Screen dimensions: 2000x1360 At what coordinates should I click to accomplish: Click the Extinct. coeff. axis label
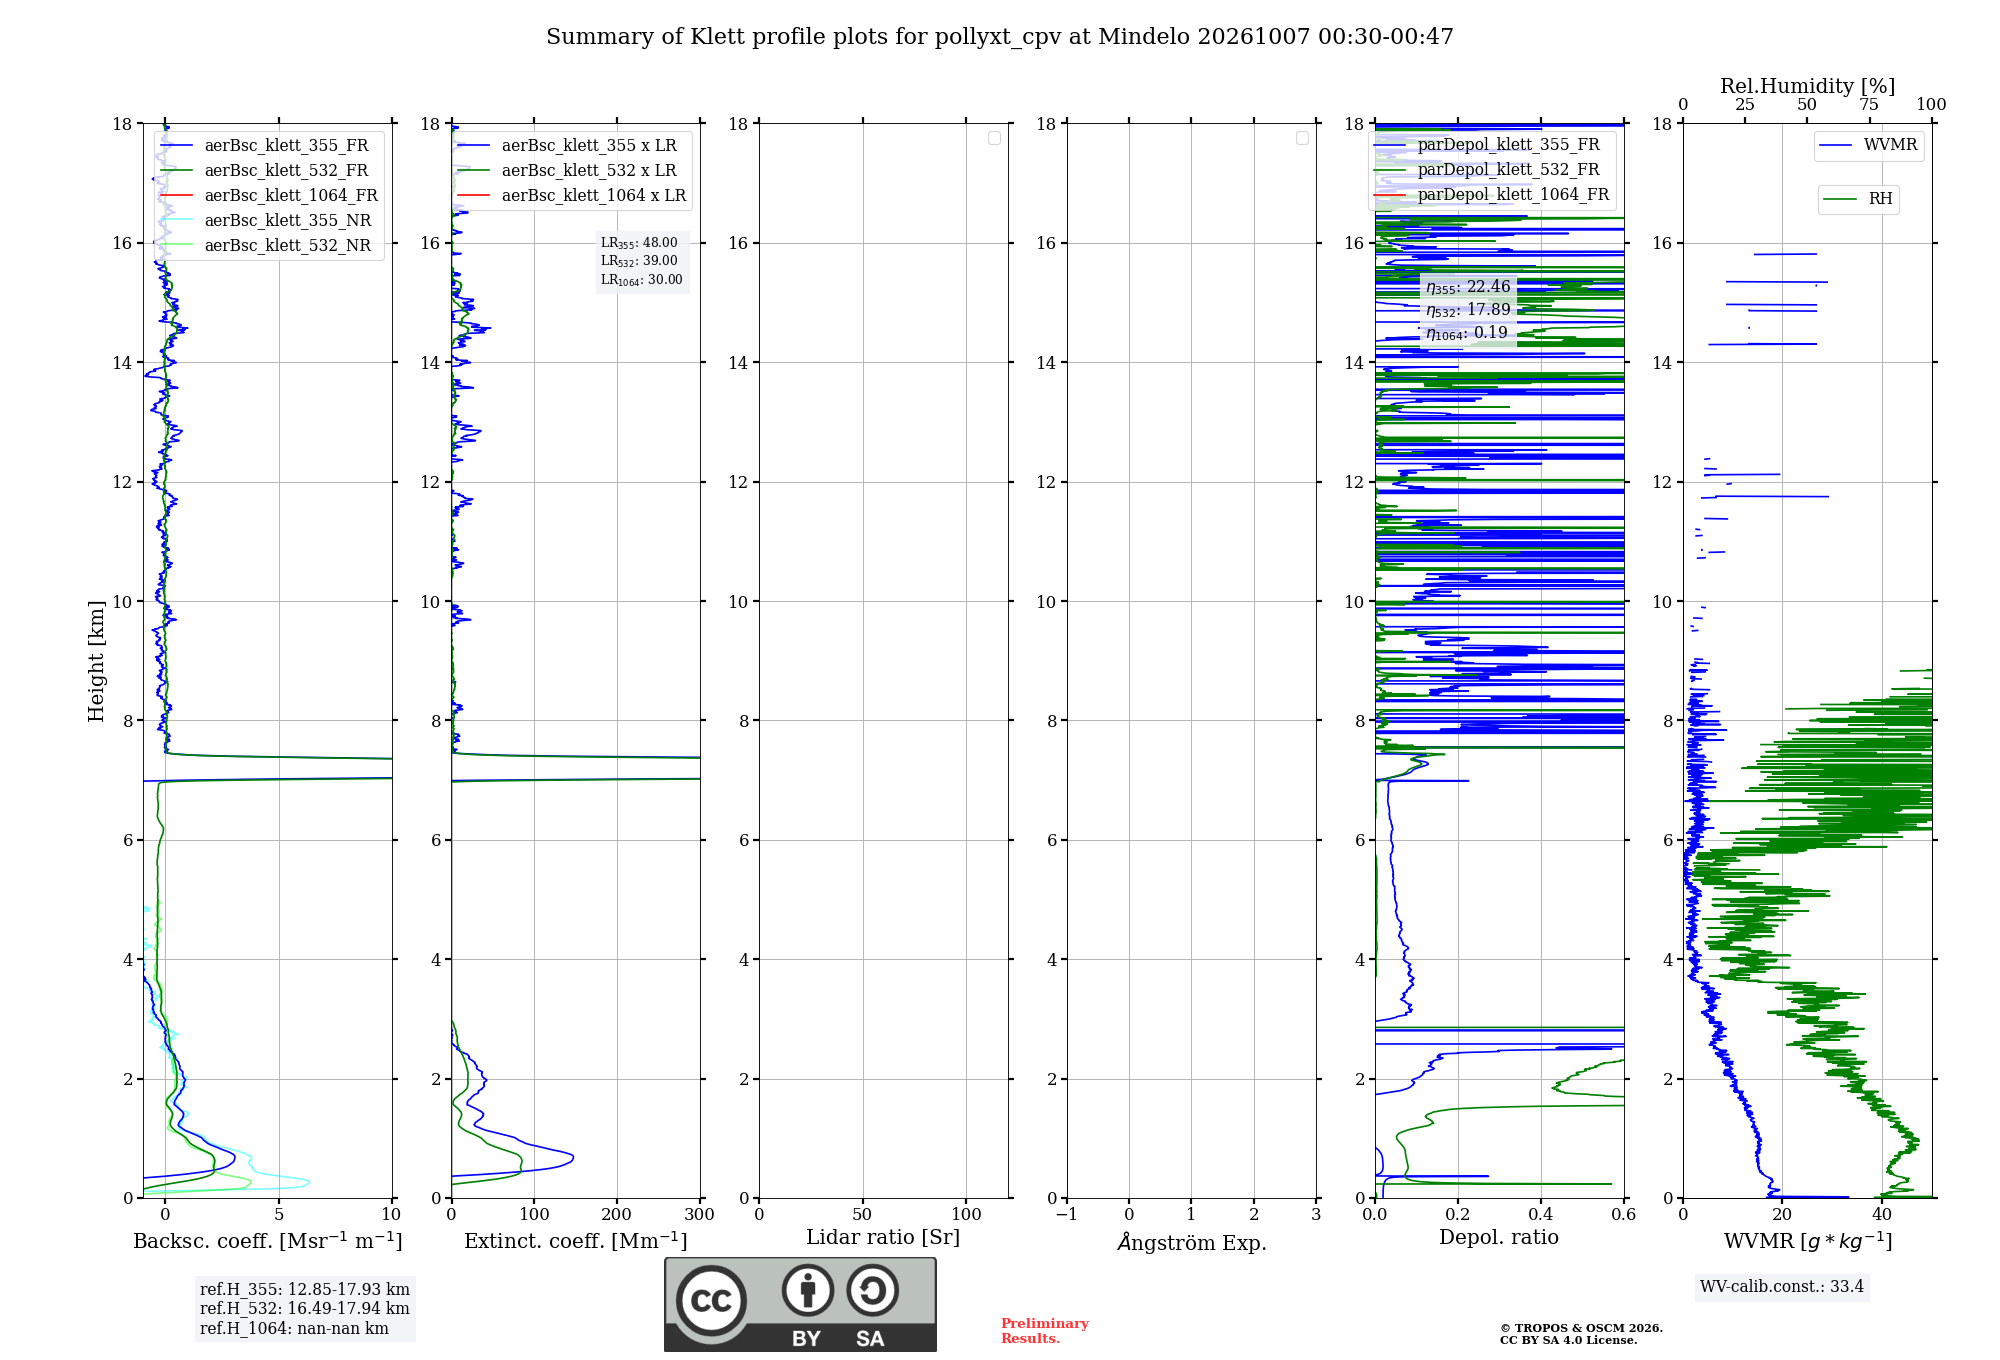[576, 1241]
